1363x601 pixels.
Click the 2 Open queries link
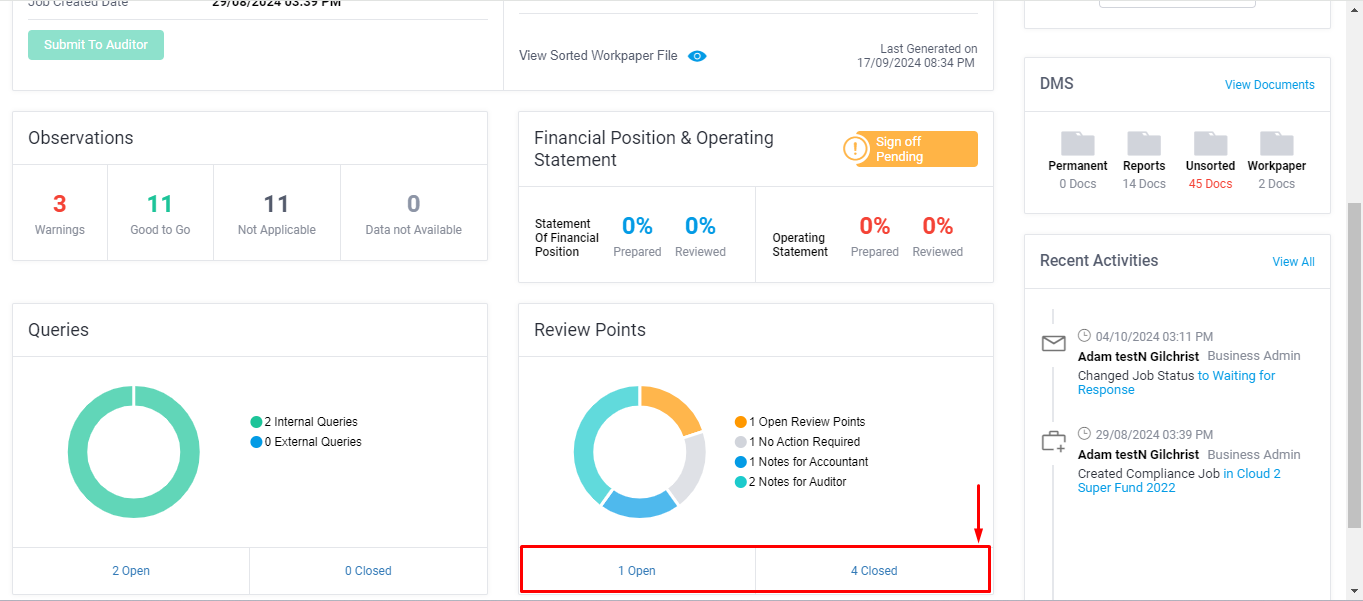pyautogui.click(x=131, y=571)
